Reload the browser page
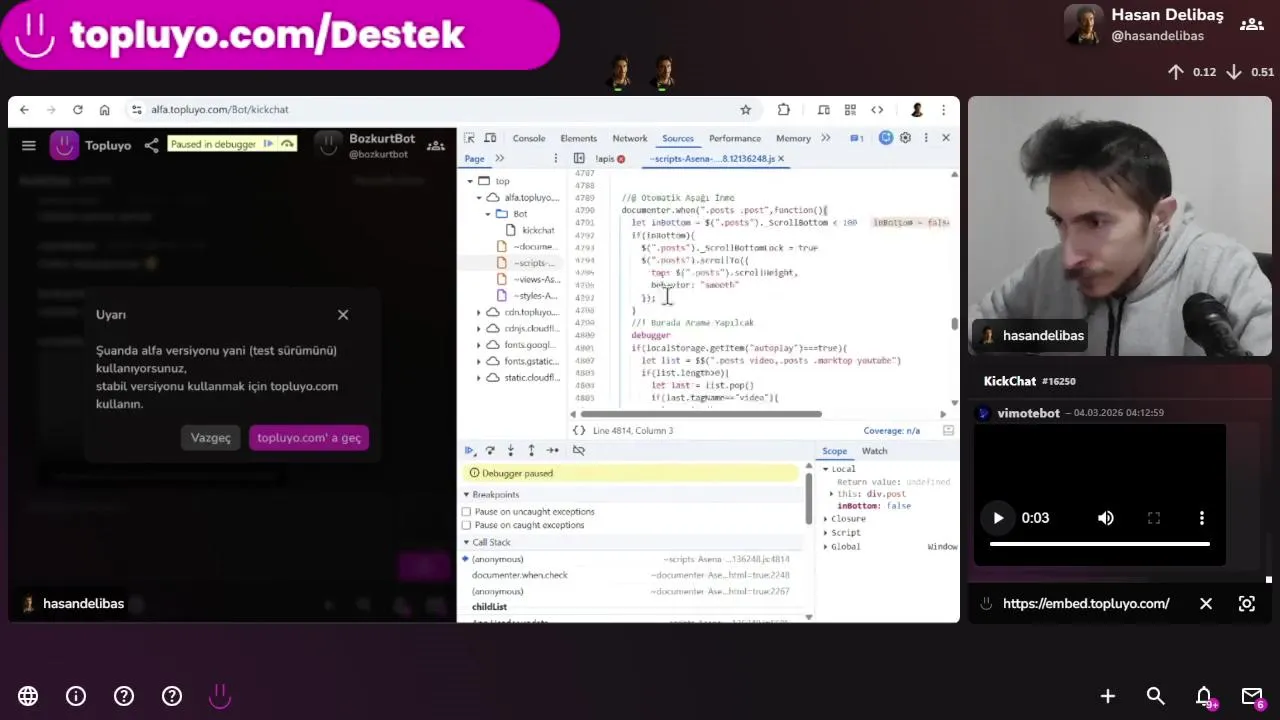The height and width of the screenshot is (720, 1280). tap(77, 110)
